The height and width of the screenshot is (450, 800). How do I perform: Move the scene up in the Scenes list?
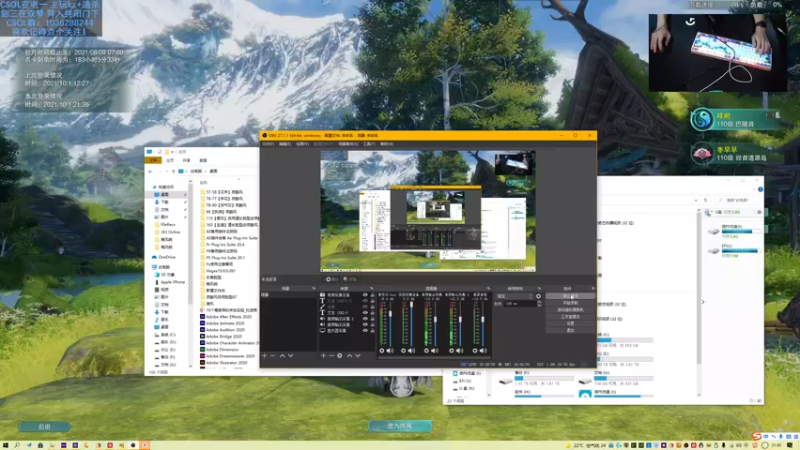tap(282, 356)
